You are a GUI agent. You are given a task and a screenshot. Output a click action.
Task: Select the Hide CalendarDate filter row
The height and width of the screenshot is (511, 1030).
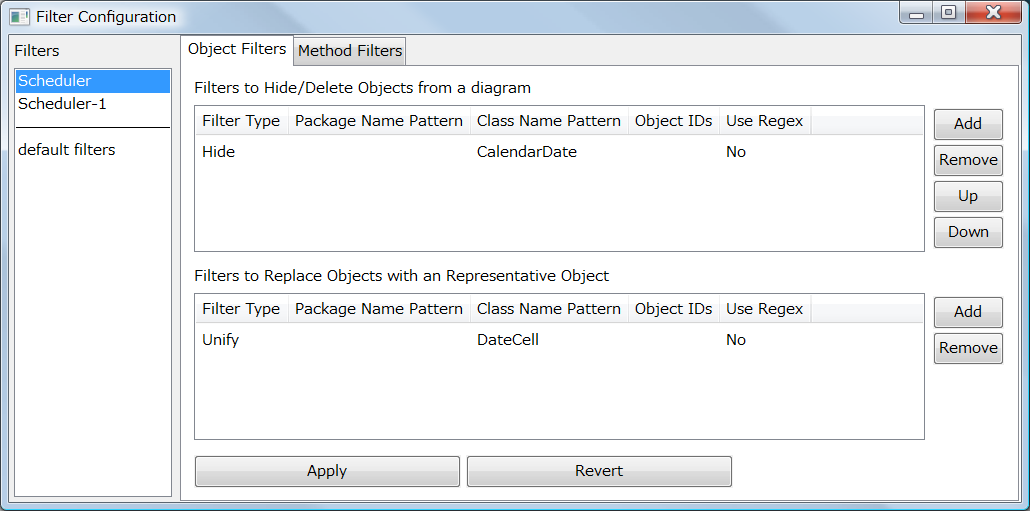[x=500, y=152]
